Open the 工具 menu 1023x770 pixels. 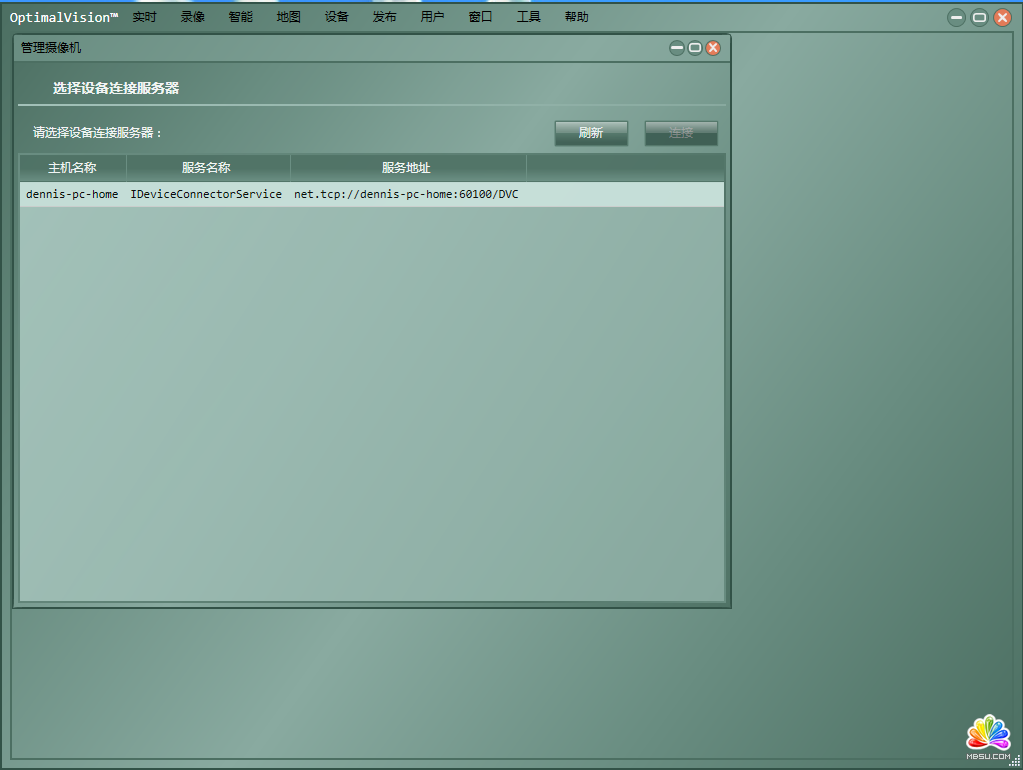(x=529, y=17)
